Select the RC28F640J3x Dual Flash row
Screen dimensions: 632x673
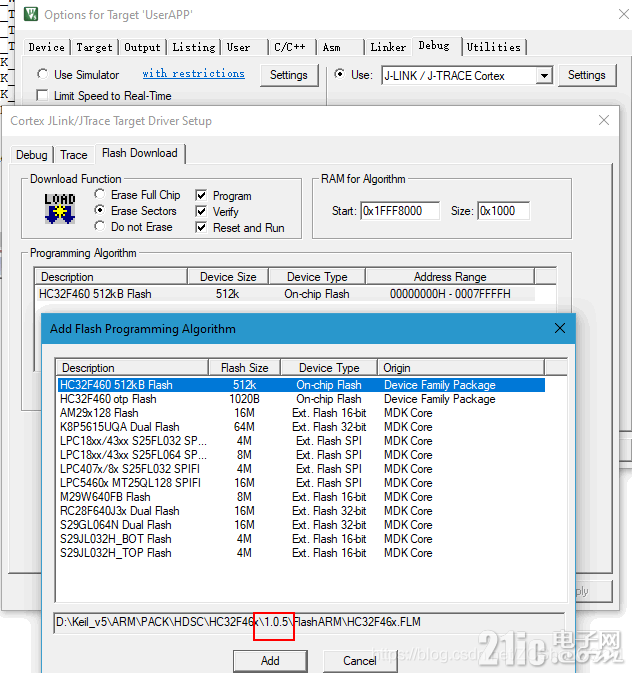301,511
